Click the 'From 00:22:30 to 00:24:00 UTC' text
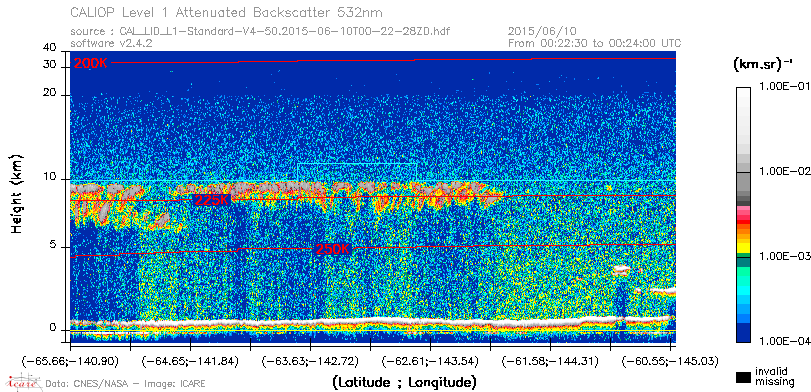The image size is (811, 392). (595, 43)
